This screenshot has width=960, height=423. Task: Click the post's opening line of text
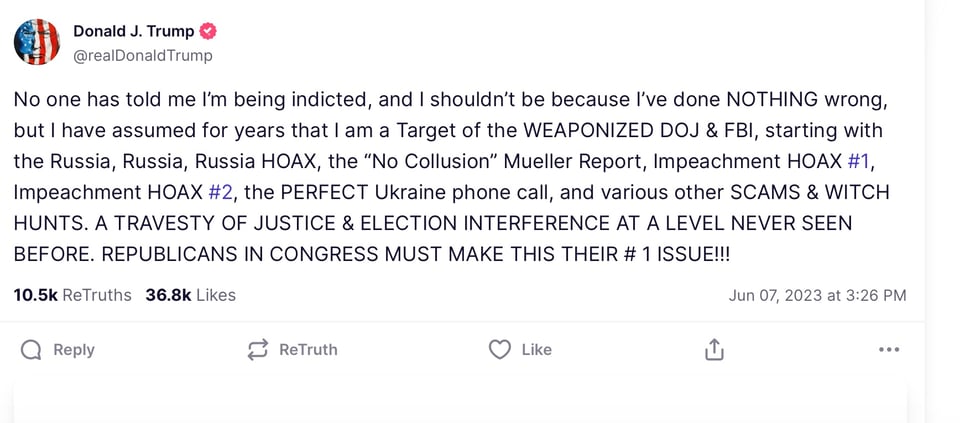tap(450, 100)
